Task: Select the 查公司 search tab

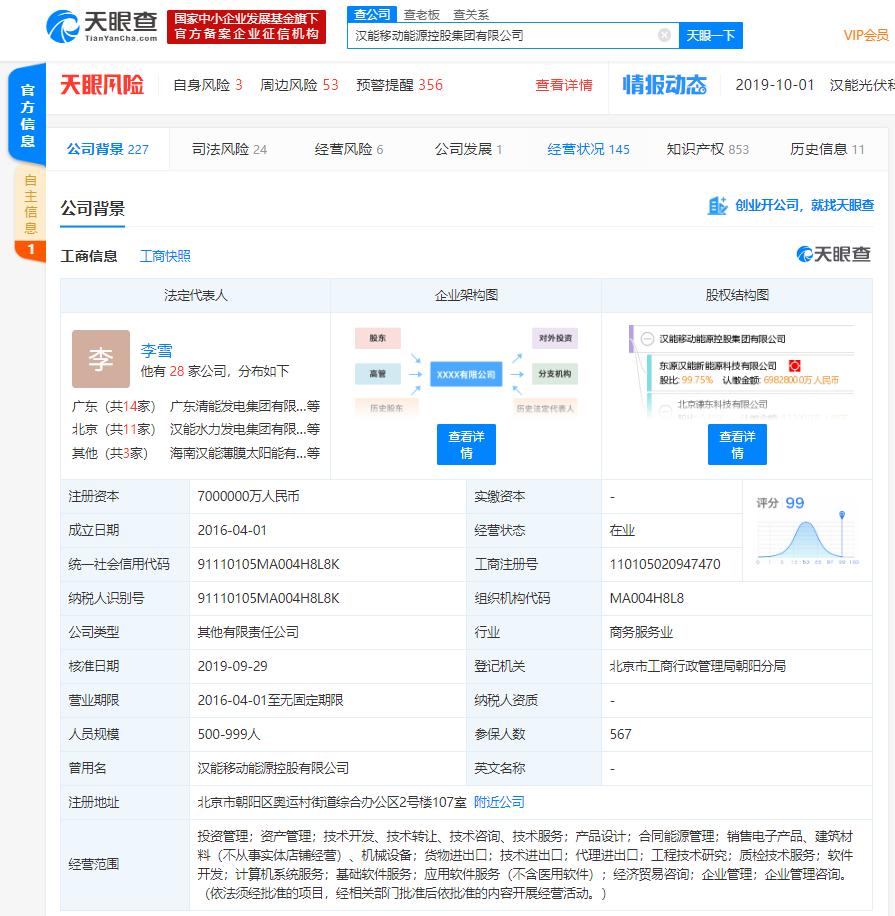Action: click(372, 15)
